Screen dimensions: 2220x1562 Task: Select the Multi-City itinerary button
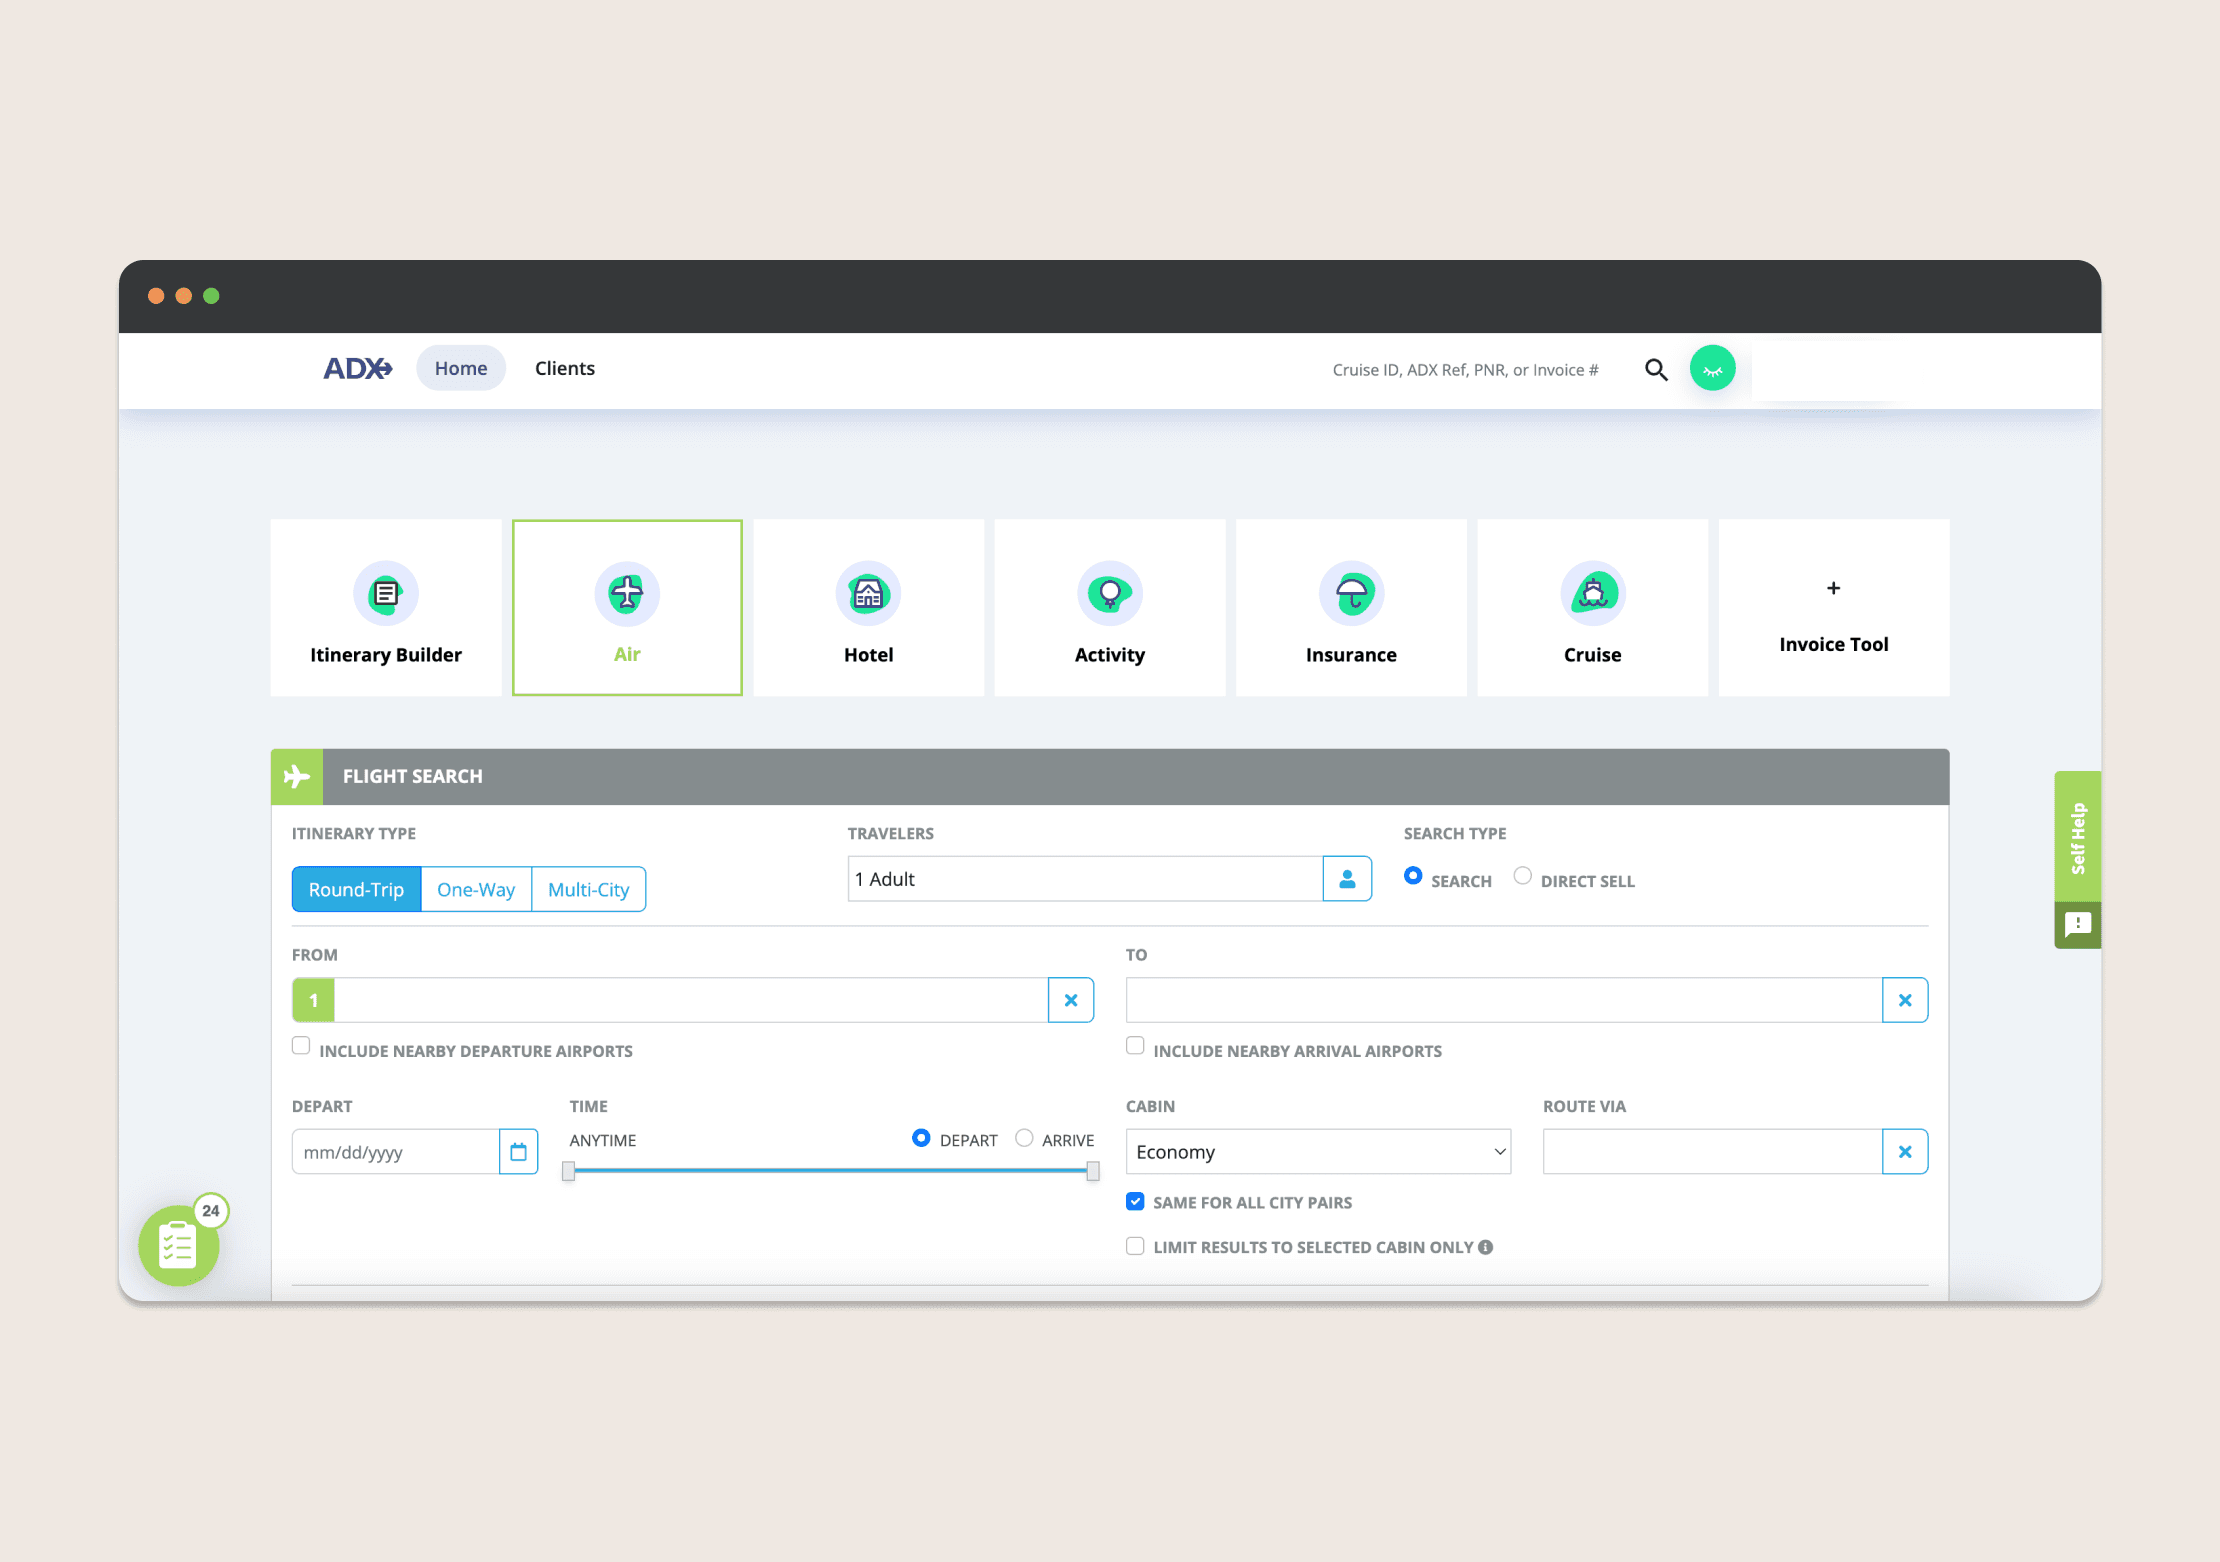tap(588, 889)
